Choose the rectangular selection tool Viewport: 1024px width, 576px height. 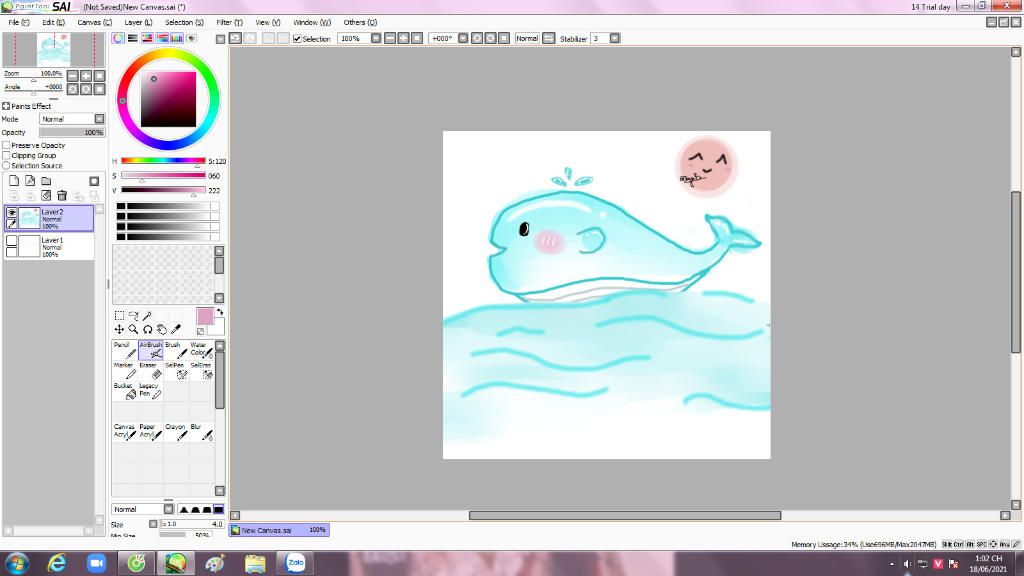[x=119, y=315]
